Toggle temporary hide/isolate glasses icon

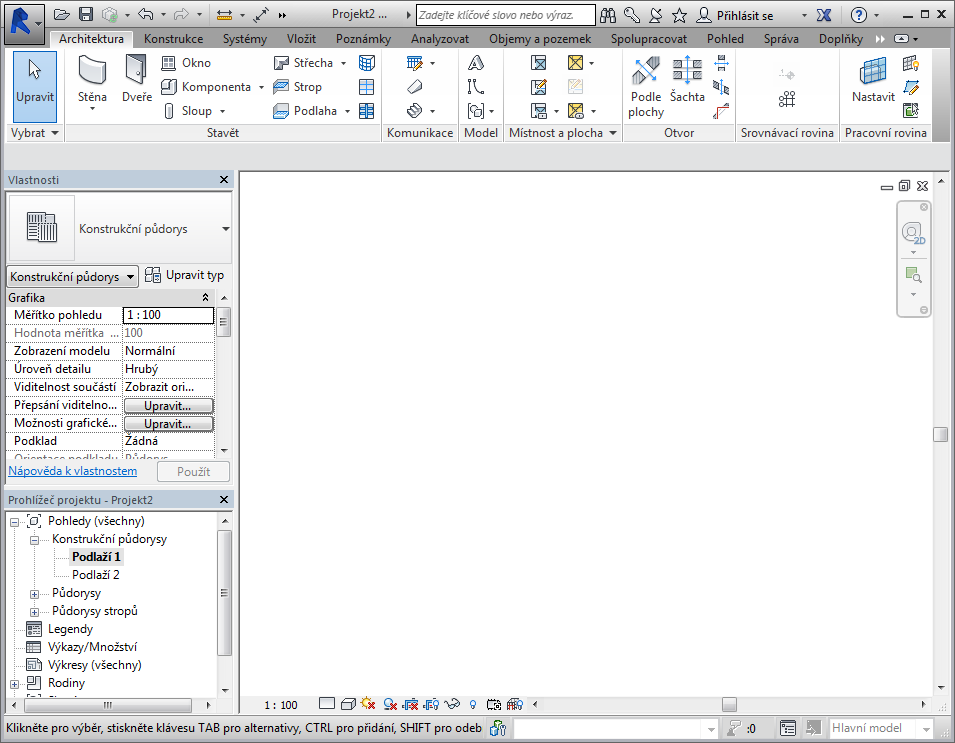tap(452, 705)
